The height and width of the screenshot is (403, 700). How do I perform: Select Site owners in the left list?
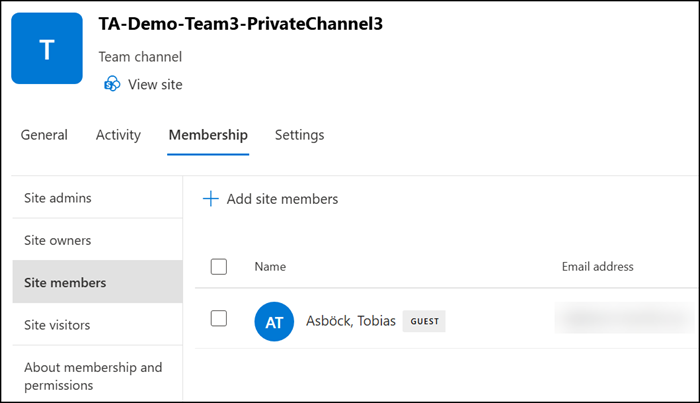(x=97, y=240)
